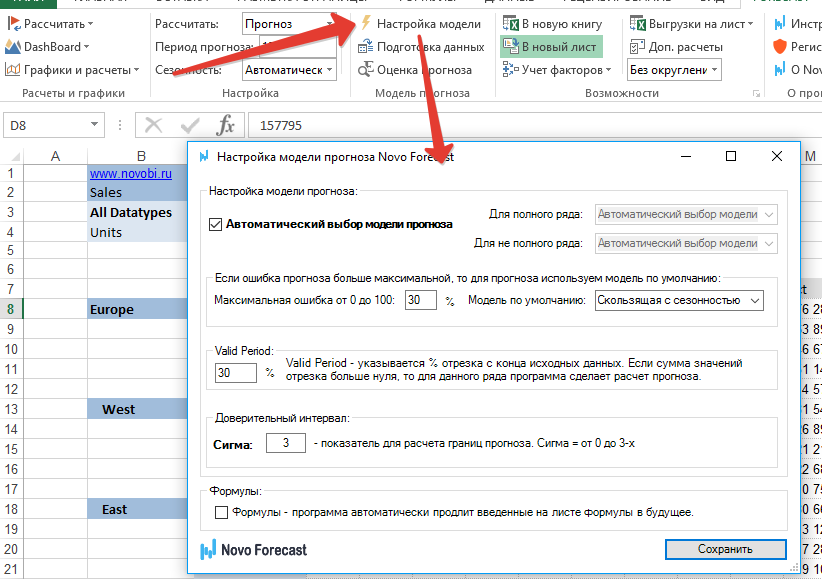Click the Максимальная ошибка input field

click(x=420, y=300)
